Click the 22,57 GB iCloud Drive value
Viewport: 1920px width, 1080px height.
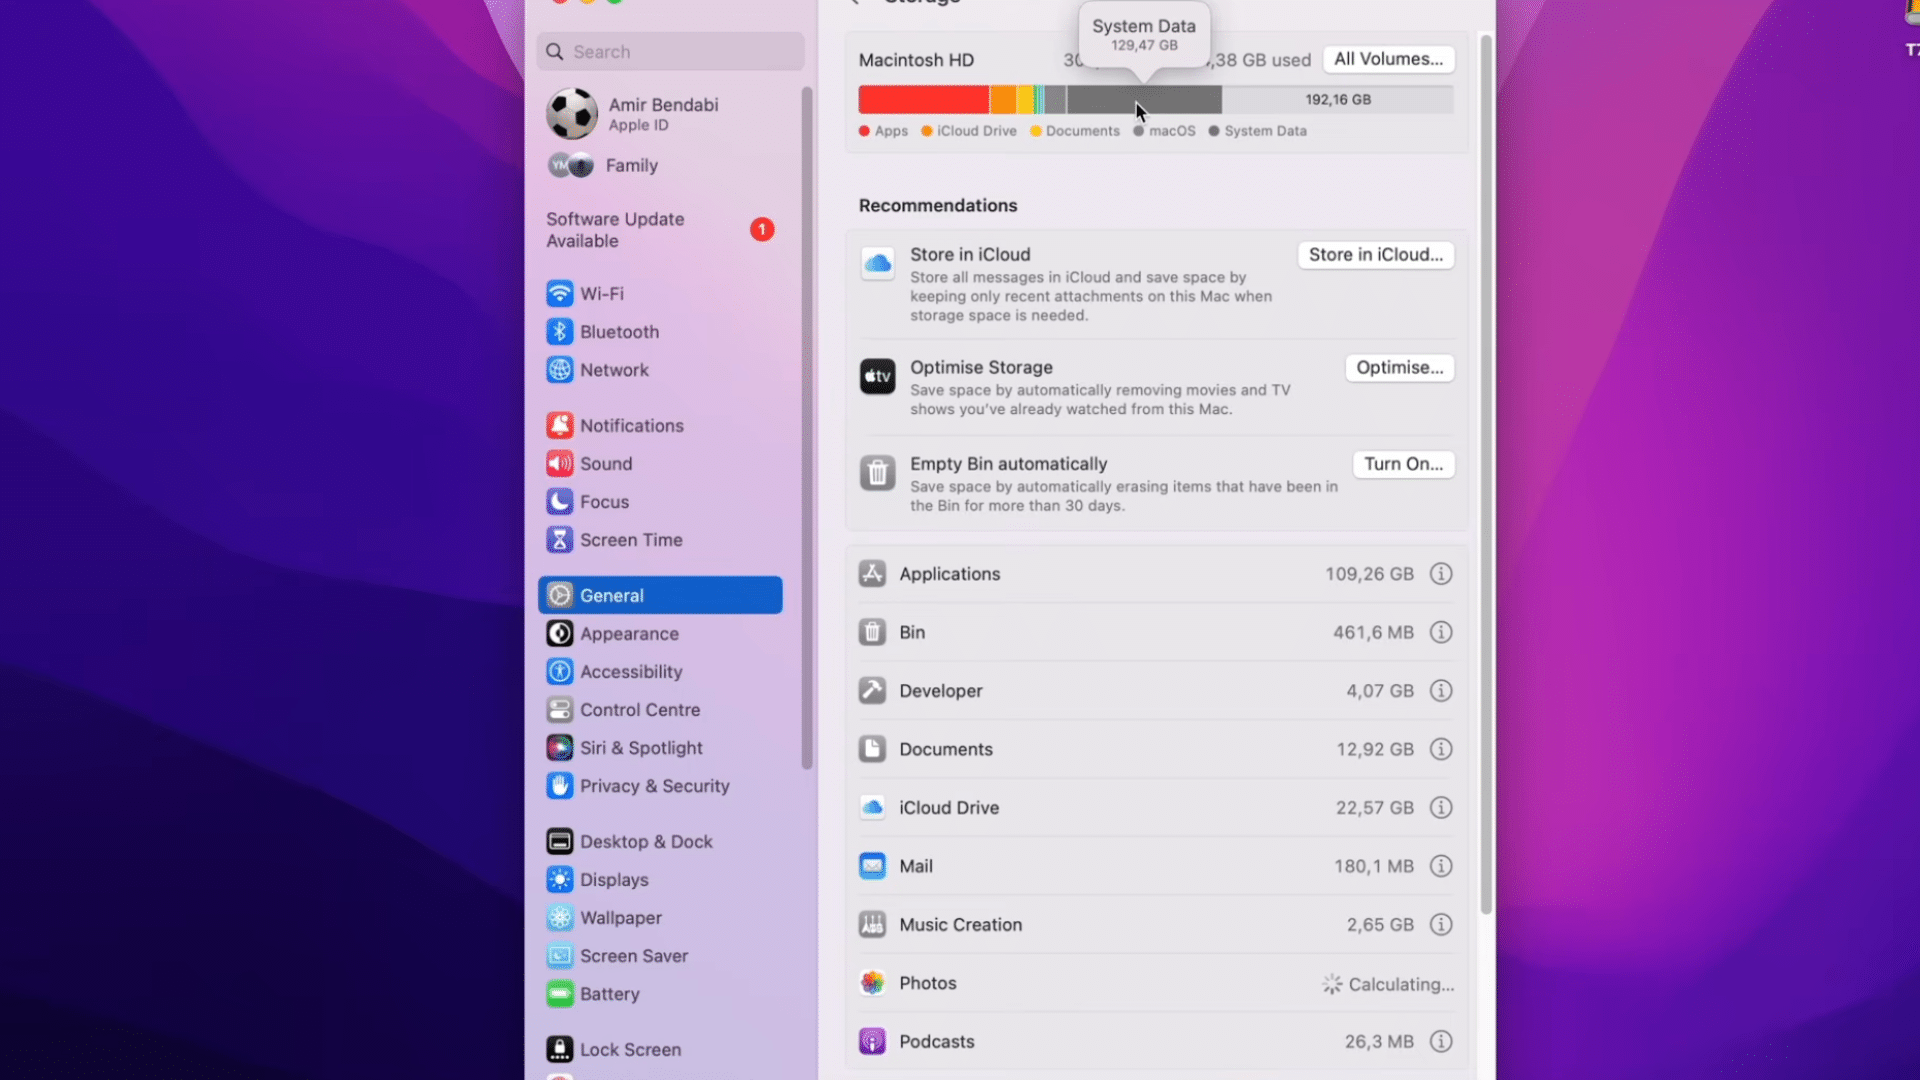click(1375, 808)
